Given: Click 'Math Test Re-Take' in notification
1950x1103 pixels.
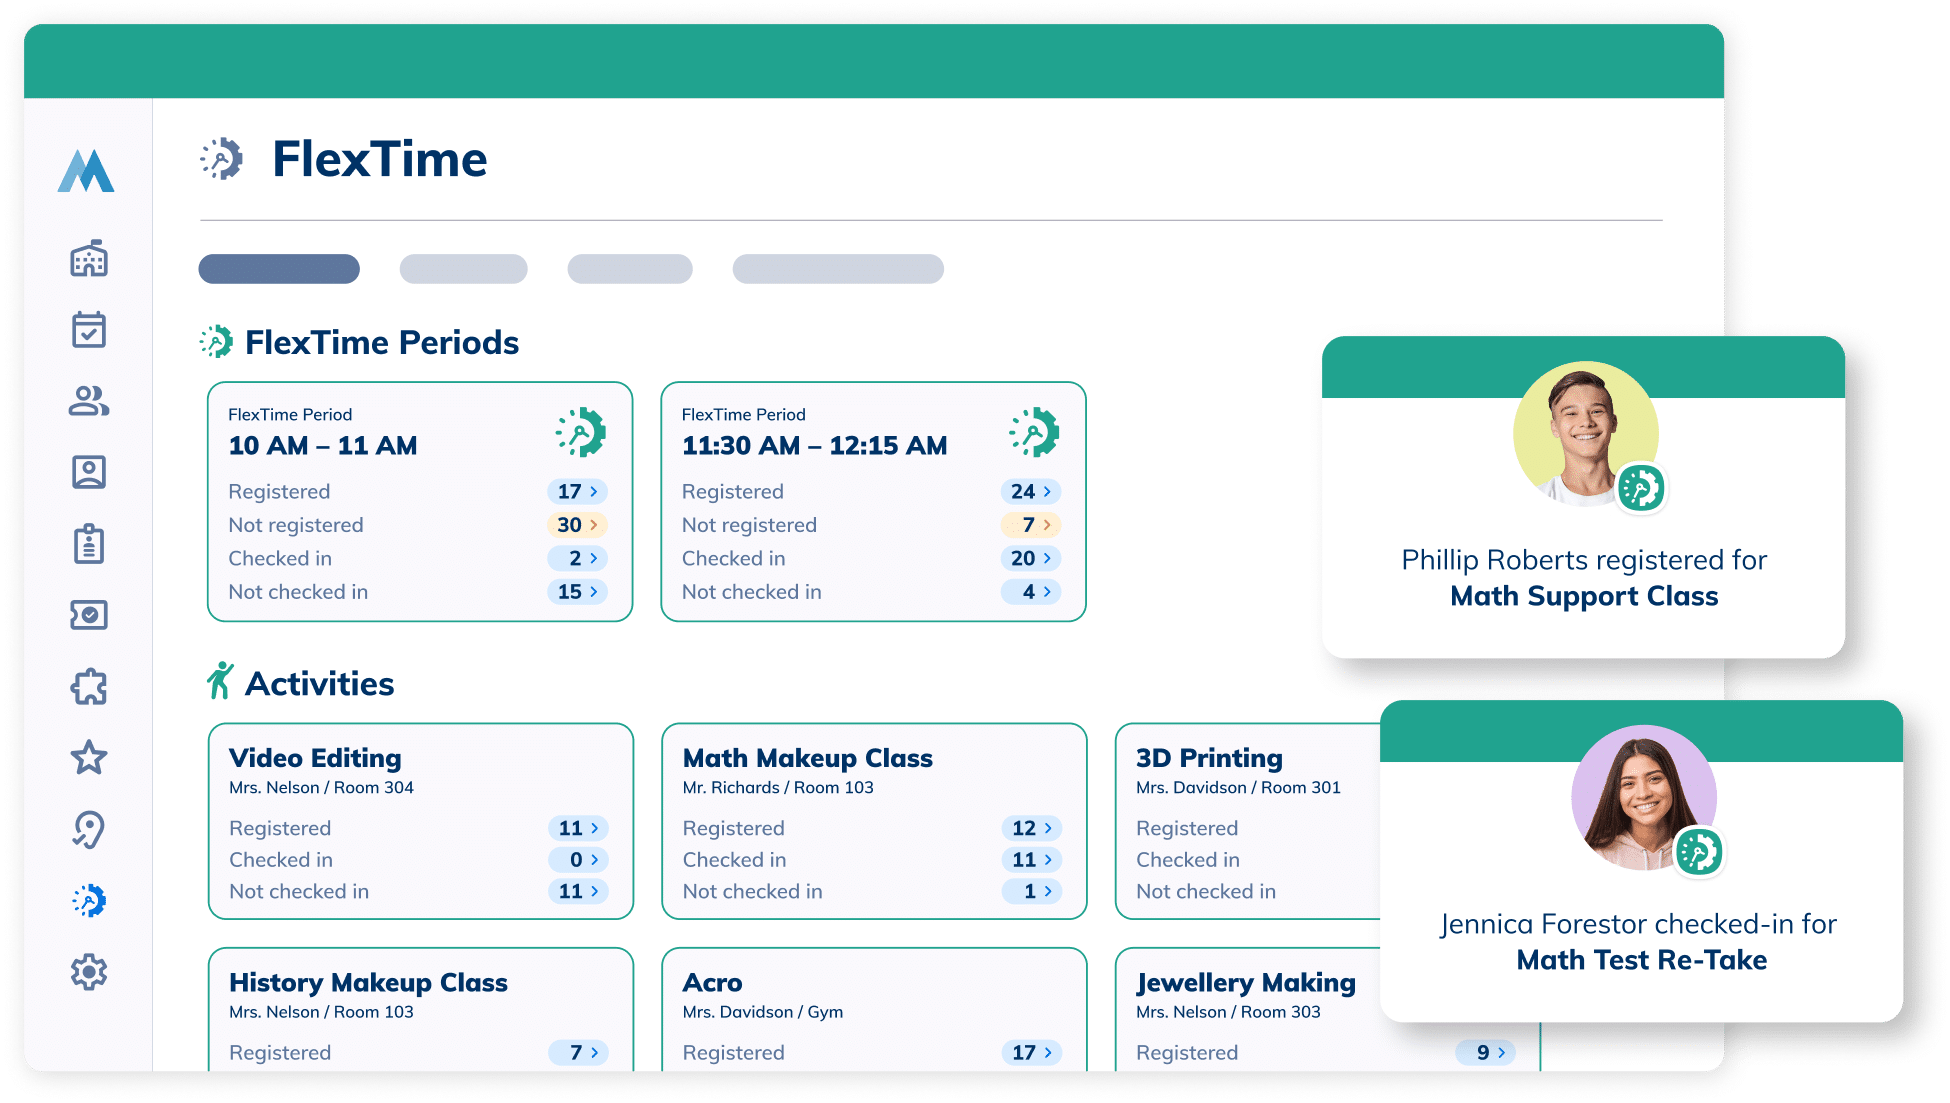Looking at the screenshot, I should 1642,960.
